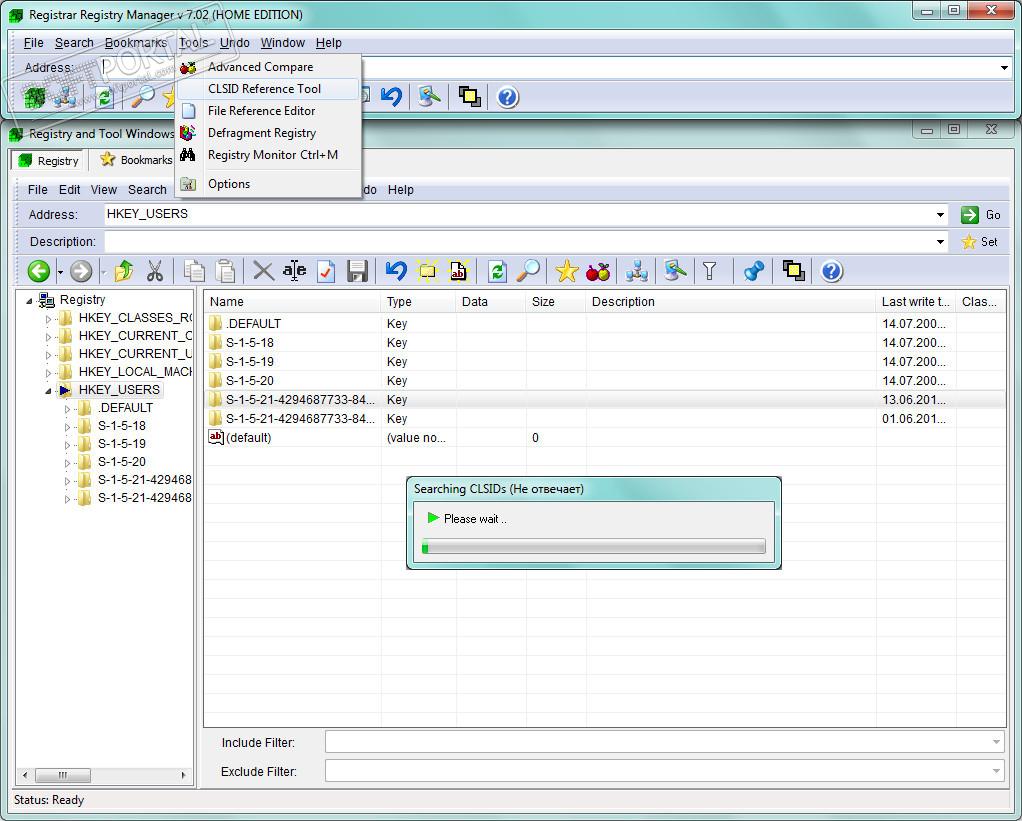Click the Save floppy disk icon
This screenshot has width=1022, height=821.
[357, 271]
